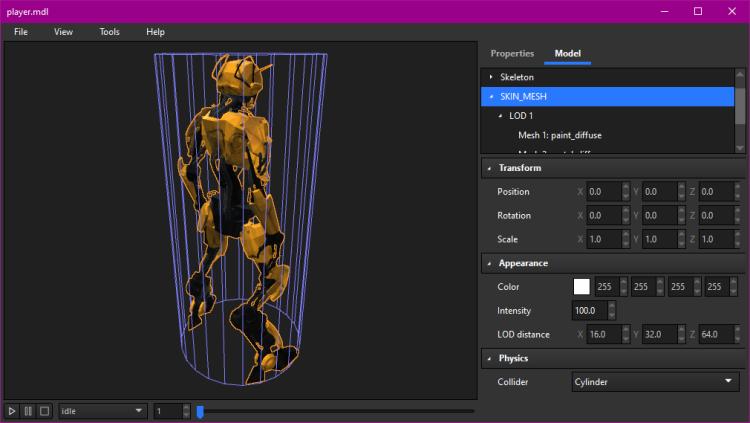750x423 pixels.
Task: Collapse the Appearance section
Action: (489, 263)
